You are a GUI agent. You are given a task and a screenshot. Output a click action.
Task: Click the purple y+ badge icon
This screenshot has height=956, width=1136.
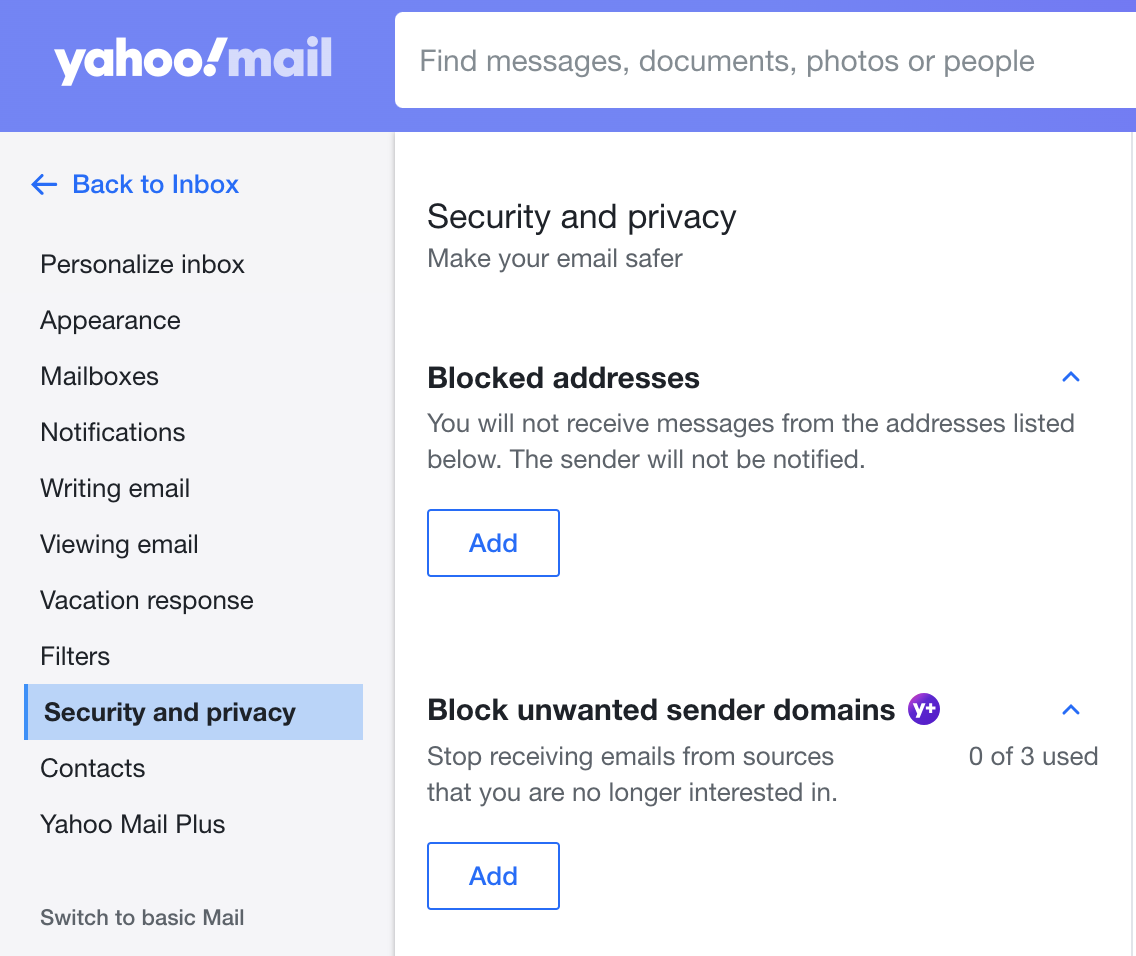924,709
